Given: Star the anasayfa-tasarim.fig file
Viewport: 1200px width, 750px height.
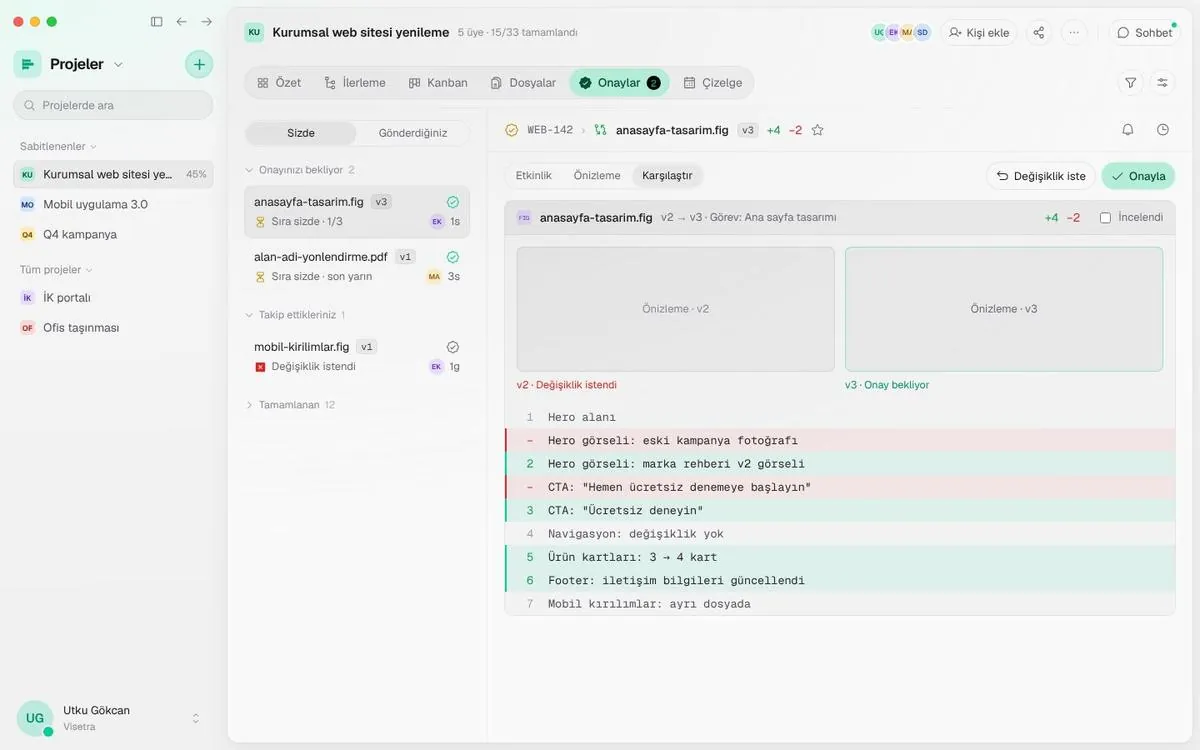Looking at the screenshot, I should [x=817, y=130].
